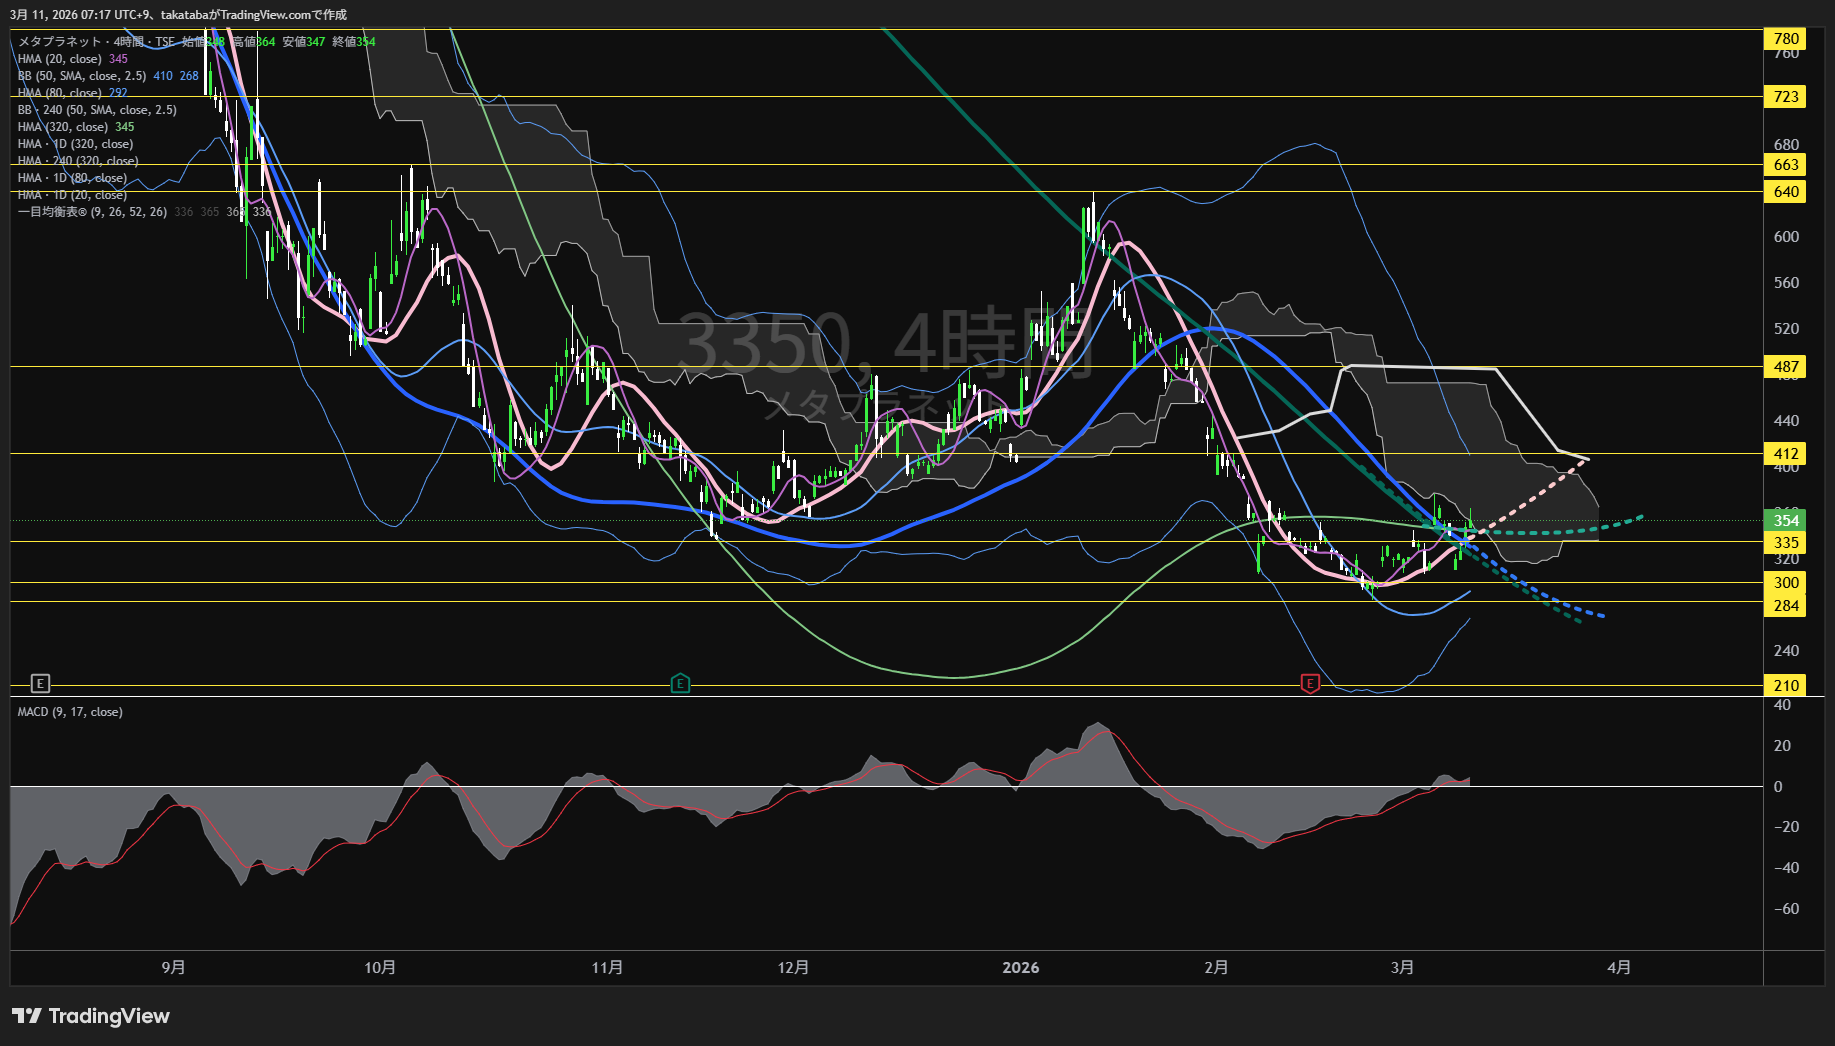Click the green earnings E marker
Image resolution: width=1835 pixels, height=1046 pixels.
click(680, 684)
